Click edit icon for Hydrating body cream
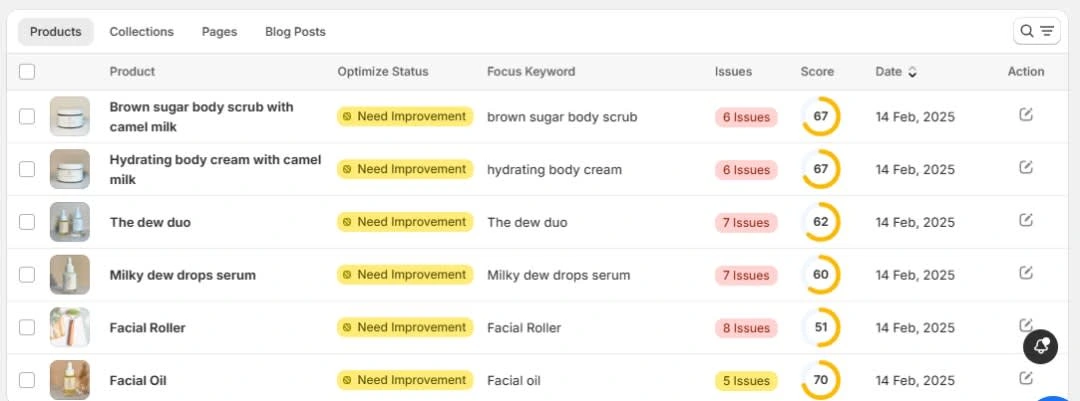 1026,167
